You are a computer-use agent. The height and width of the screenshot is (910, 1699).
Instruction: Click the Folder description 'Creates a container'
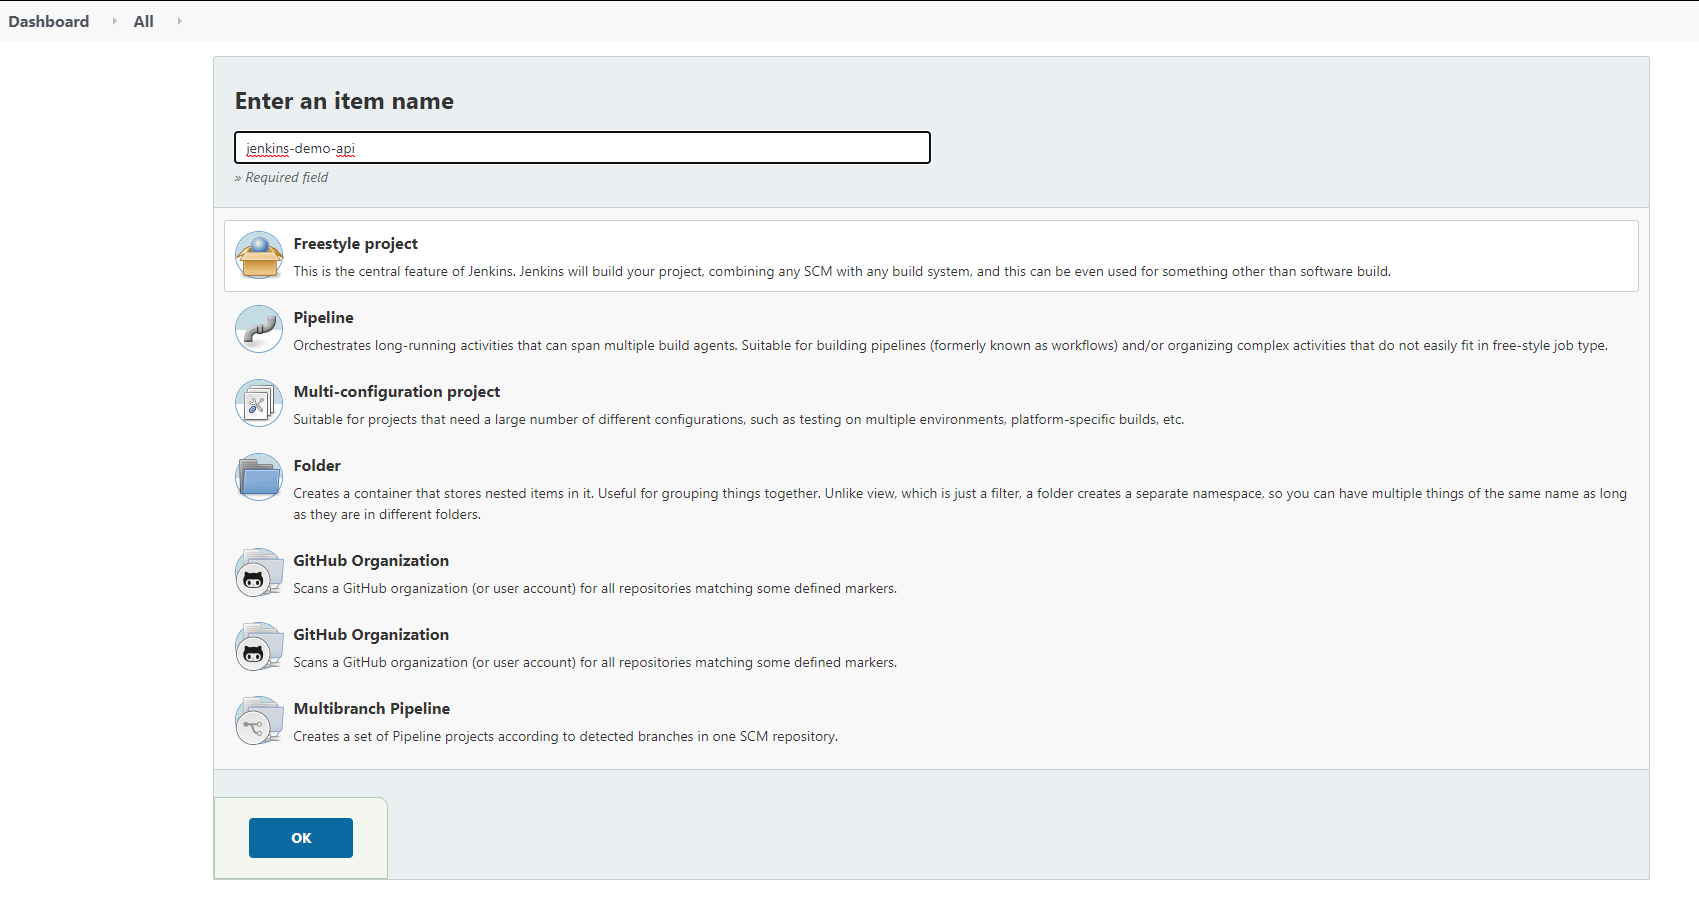pos(960,504)
